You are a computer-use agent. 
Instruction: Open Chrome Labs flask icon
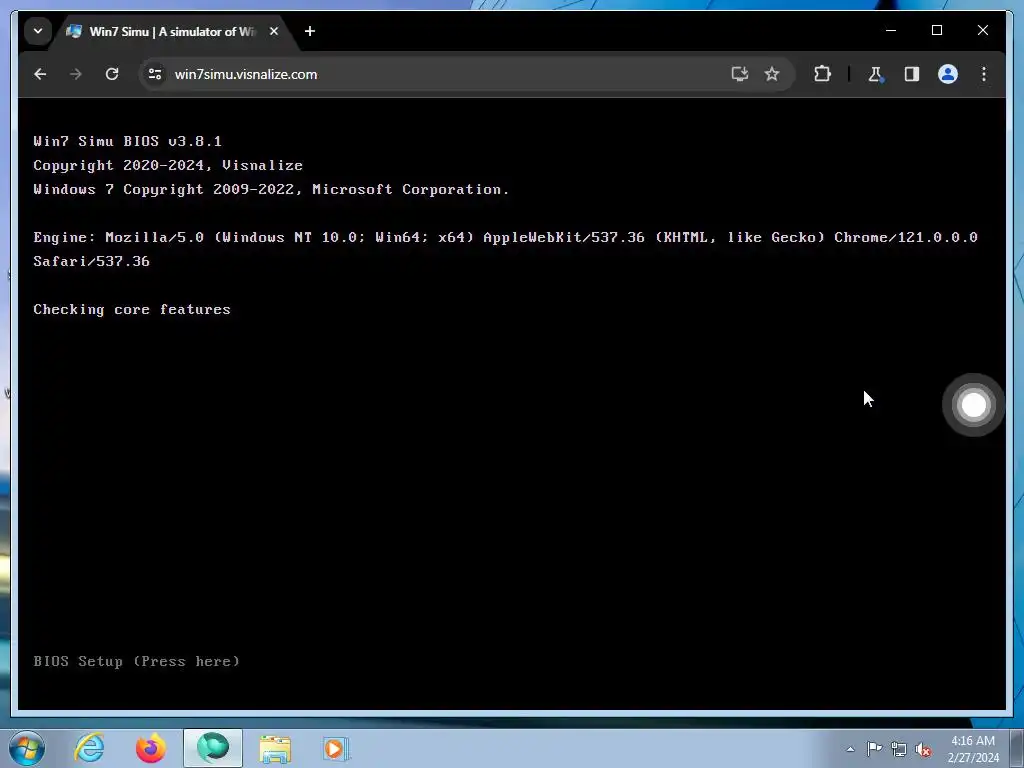coord(875,74)
